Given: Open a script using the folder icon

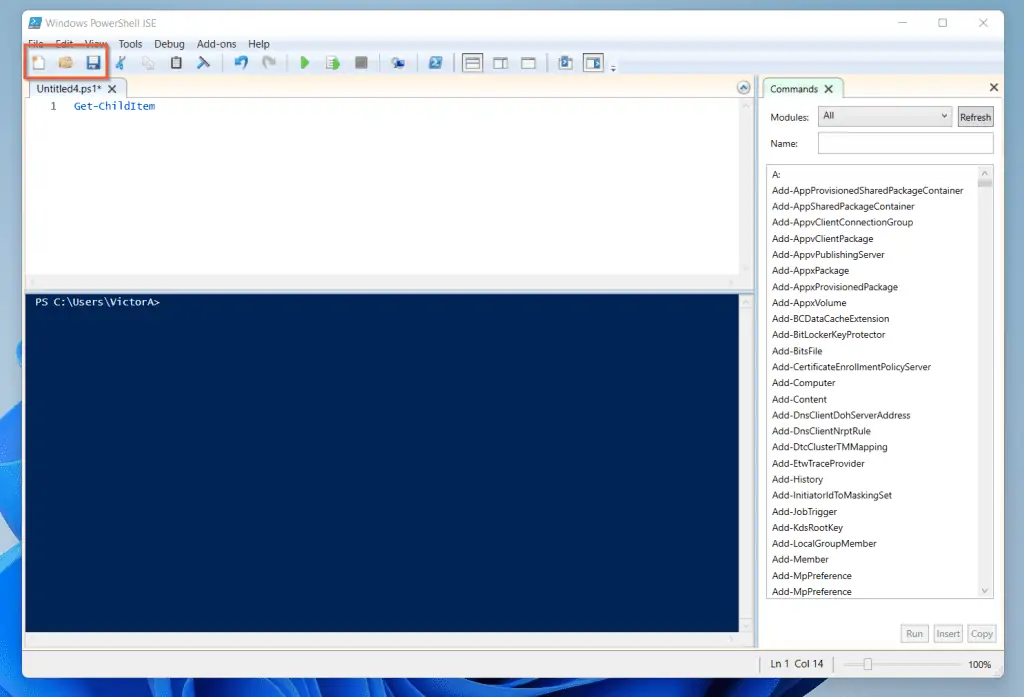Looking at the screenshot, I should pos(65,63).
